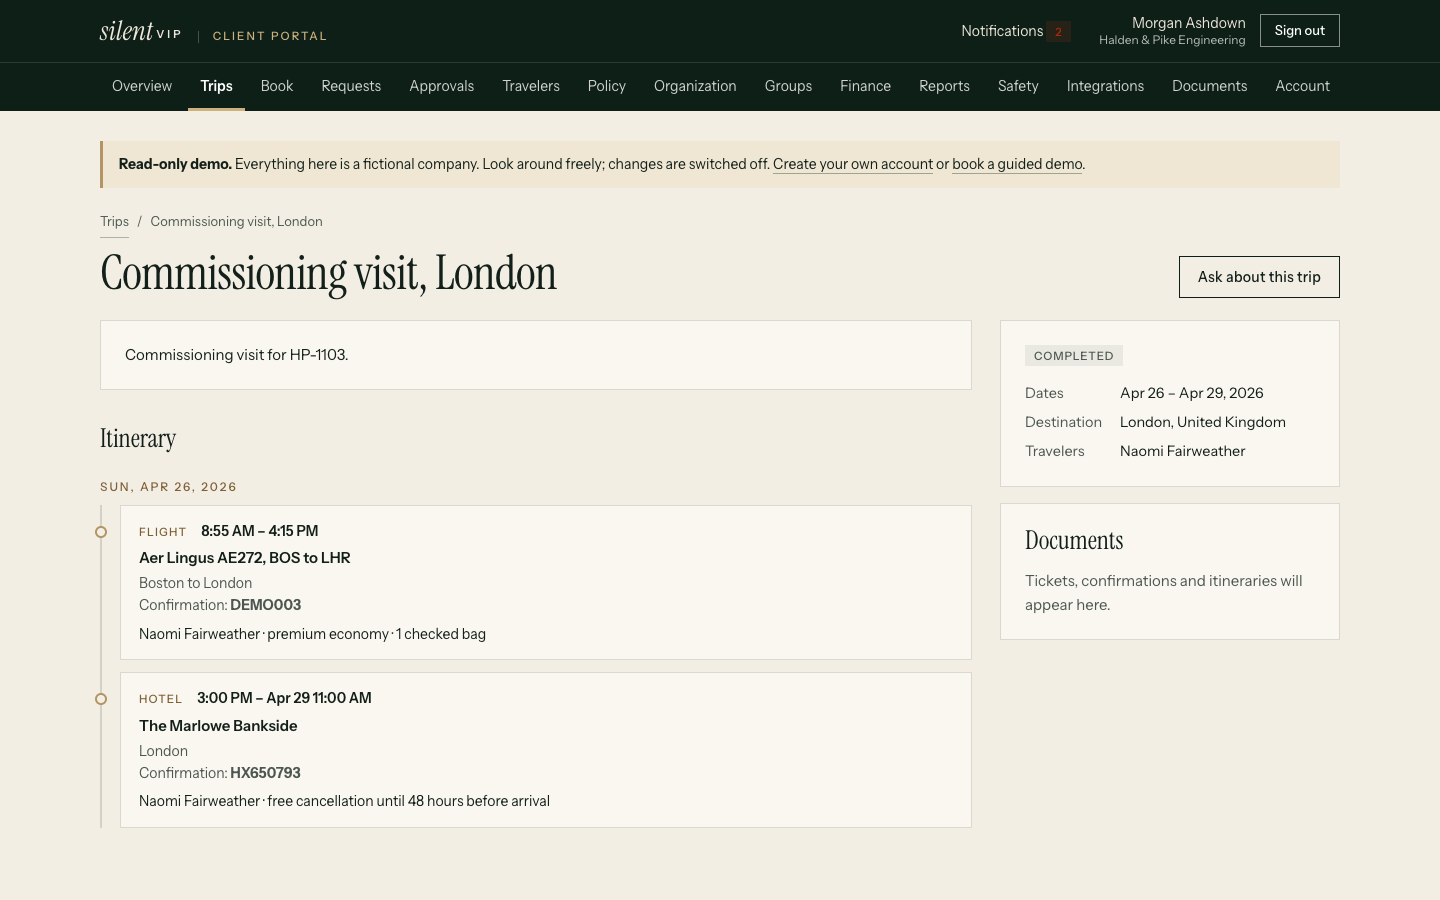This screenshot has height=900, width=1440.
Task: Go to the Book tab
Action: (277, 86)
